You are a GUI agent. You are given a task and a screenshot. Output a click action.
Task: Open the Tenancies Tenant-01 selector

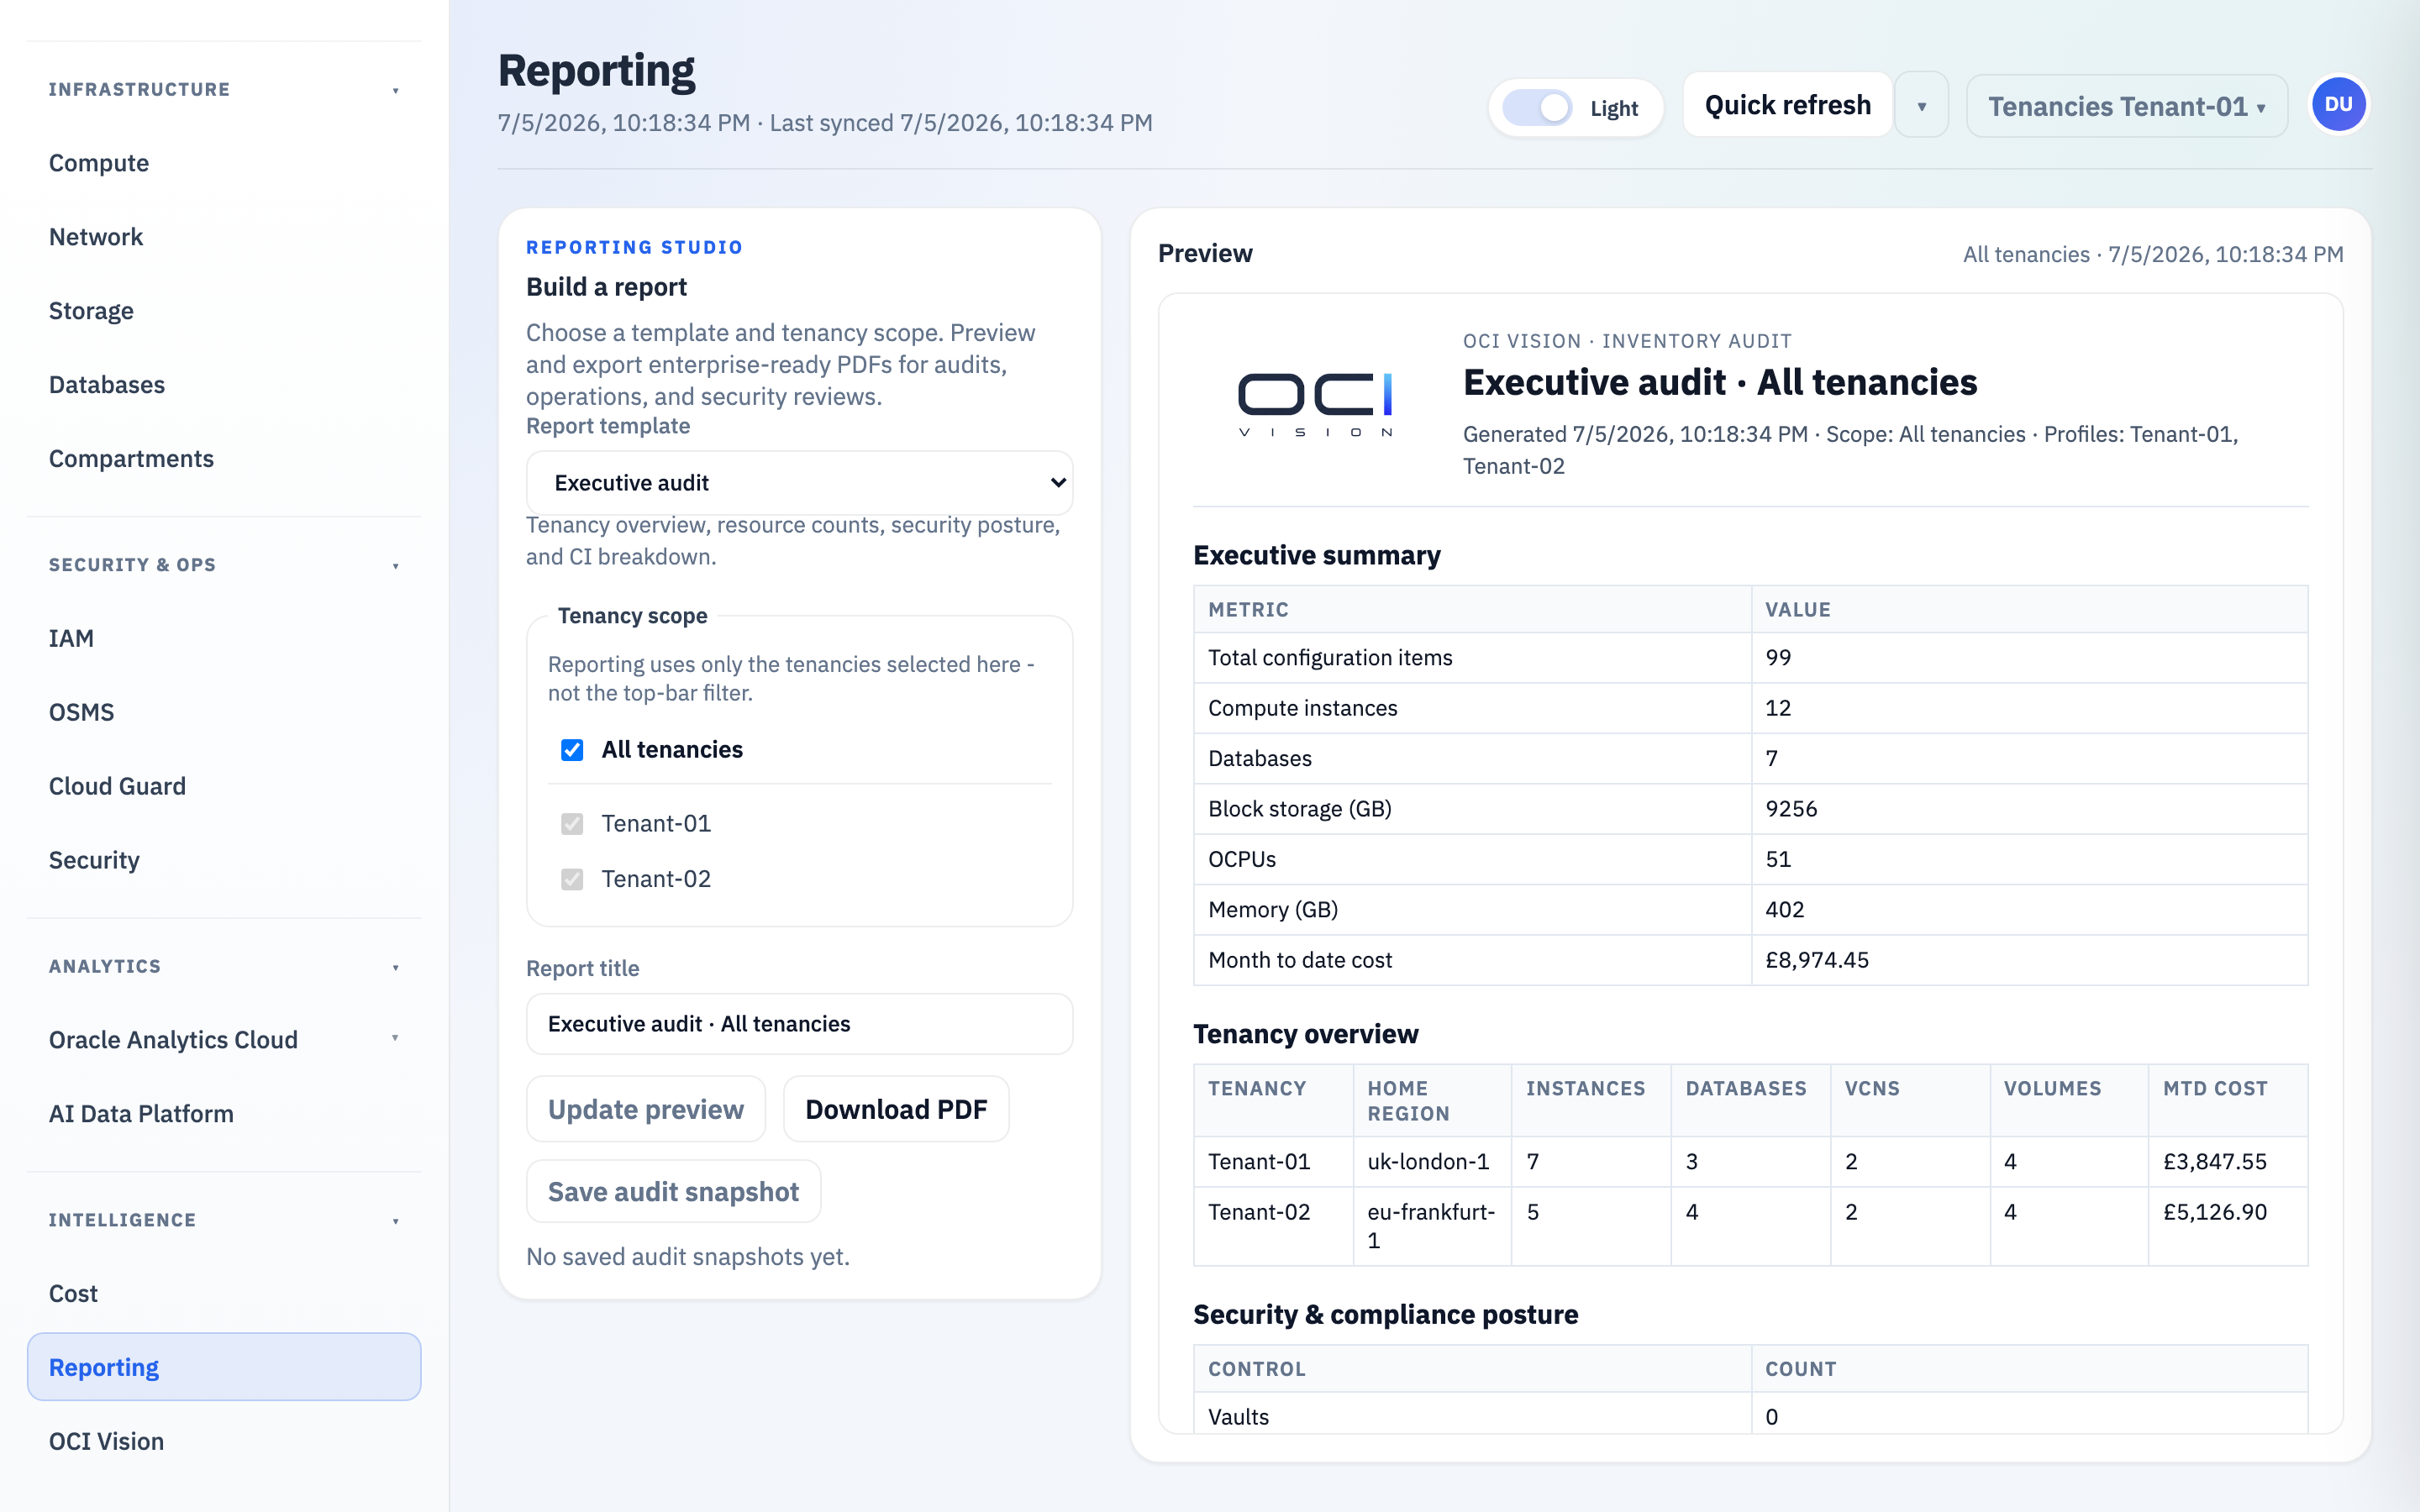point(2126,106)
